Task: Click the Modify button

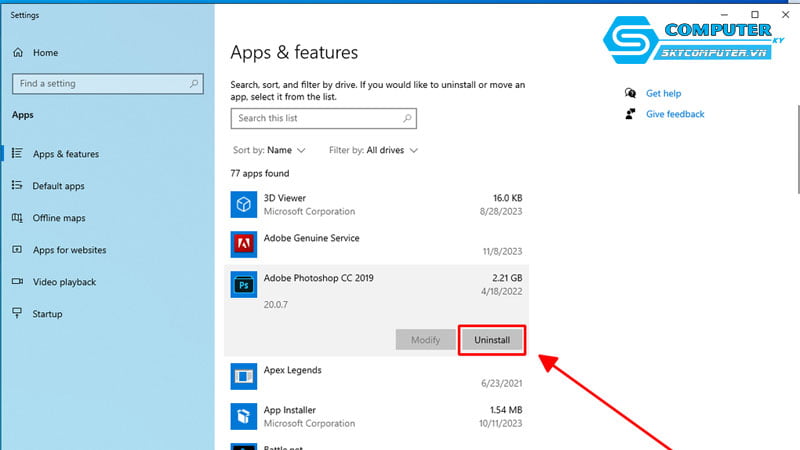Action: tap(425, 340)
